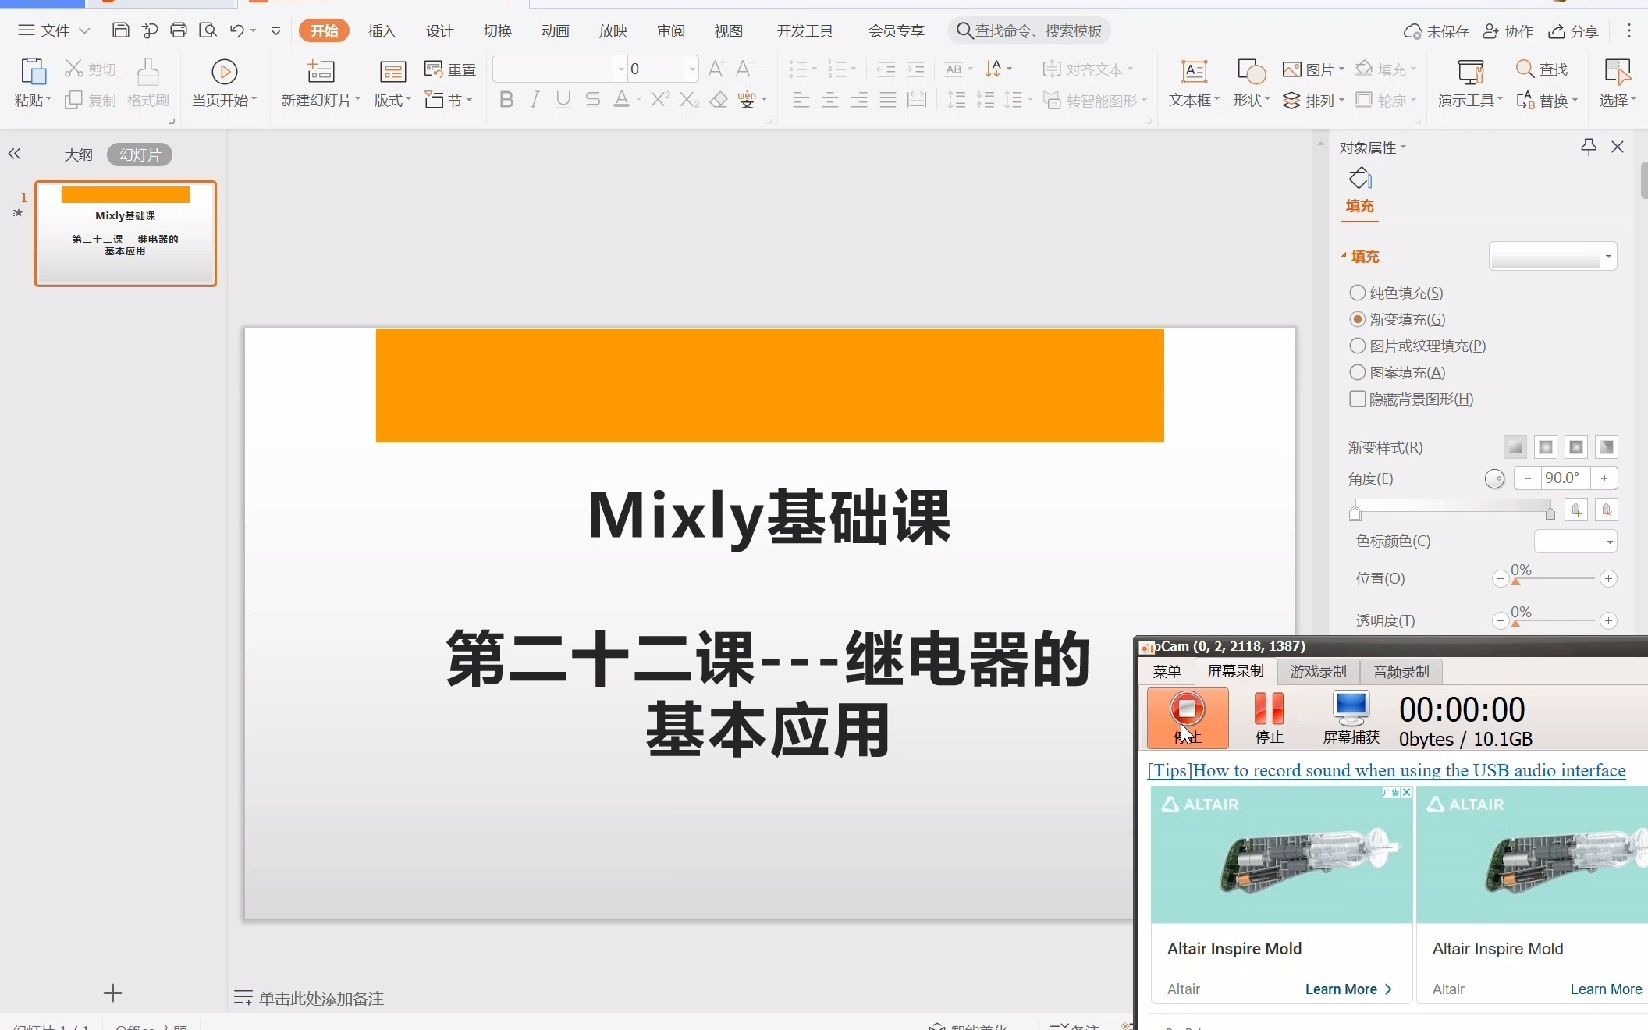Select the 纯色填充 solid fill radio button
This screenshot has height=1030, width=1648.
(1357, 293)
